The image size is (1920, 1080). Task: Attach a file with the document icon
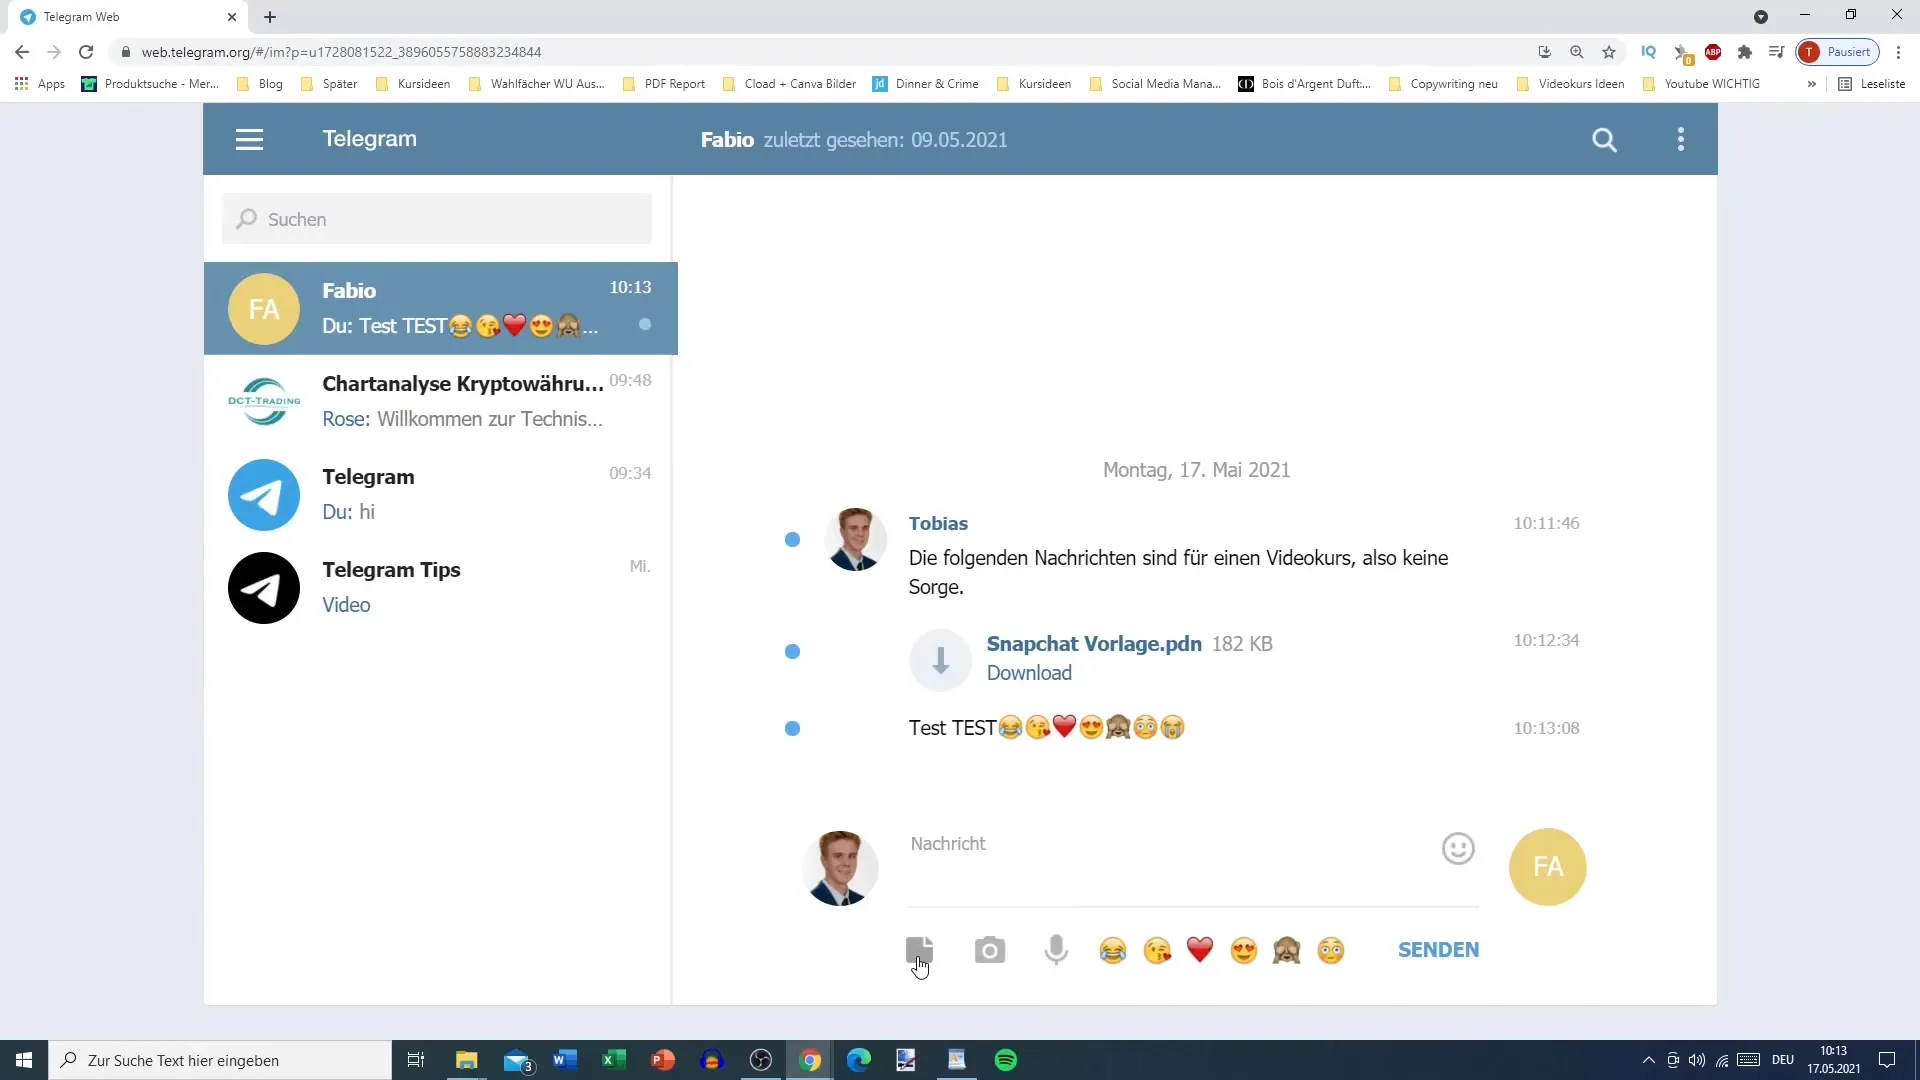(919, 949)
